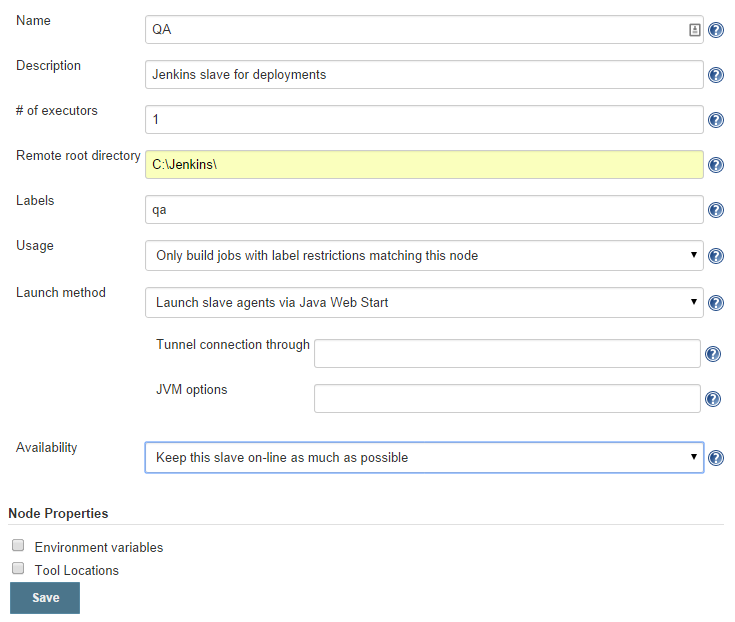
Task: Open help for Launch method
Action: pos(716,303)
